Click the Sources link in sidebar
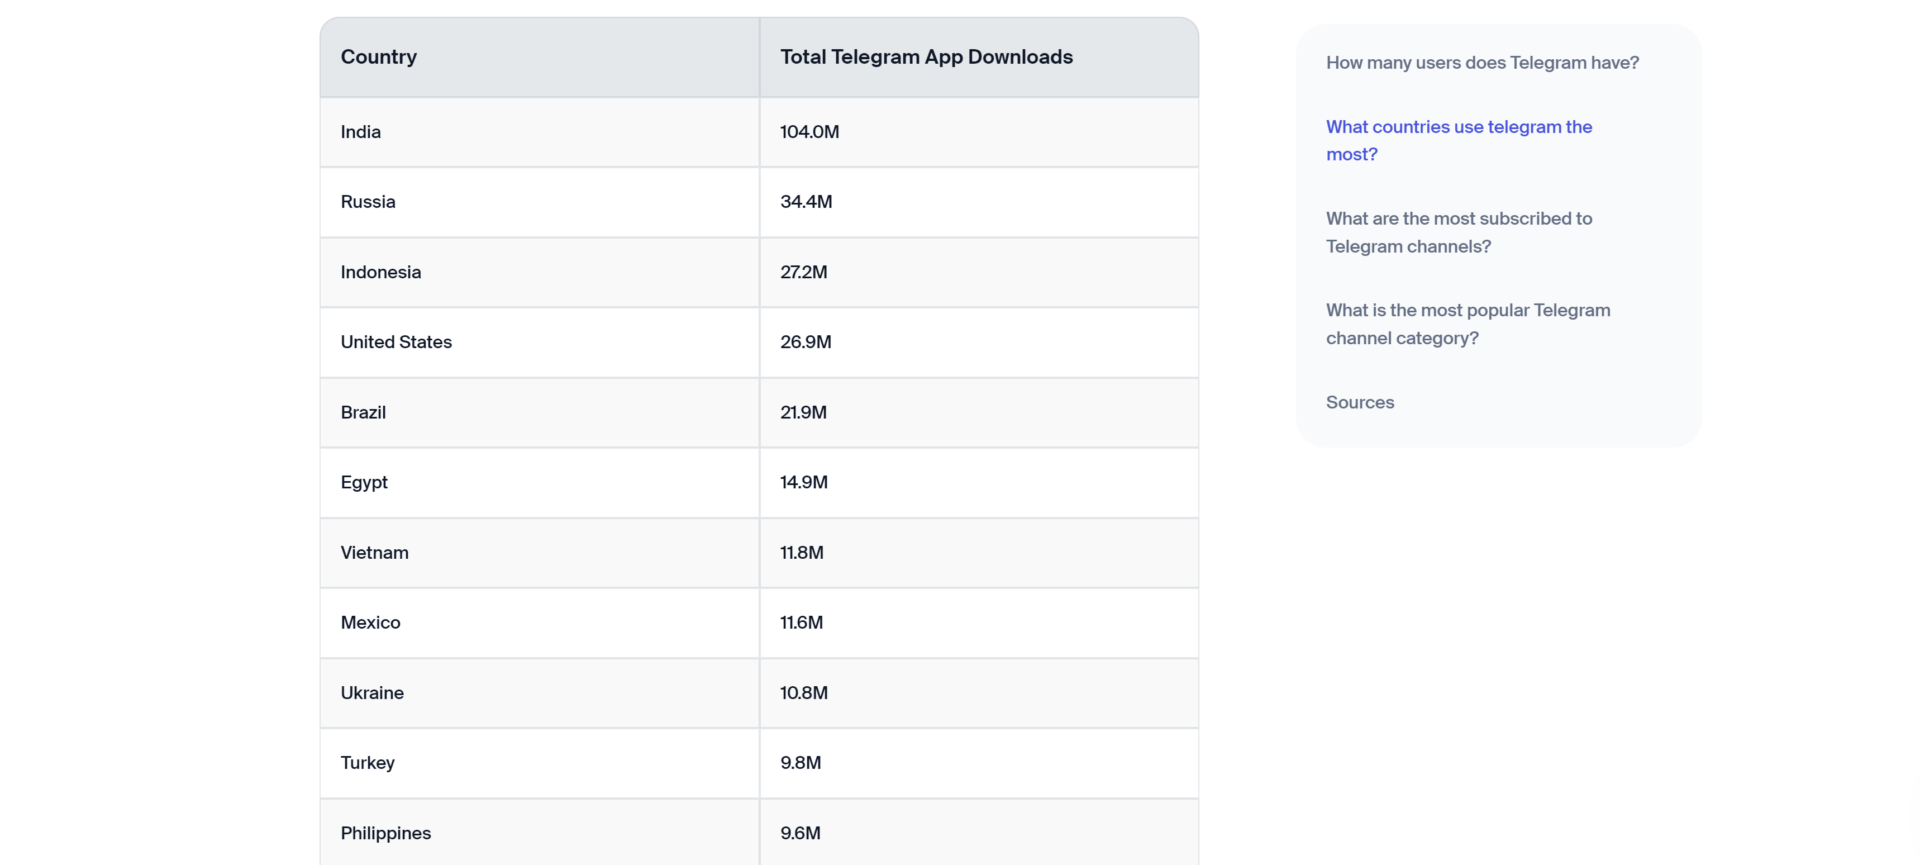Viewport: 1920px width, 865px height. click(1359, 402)
